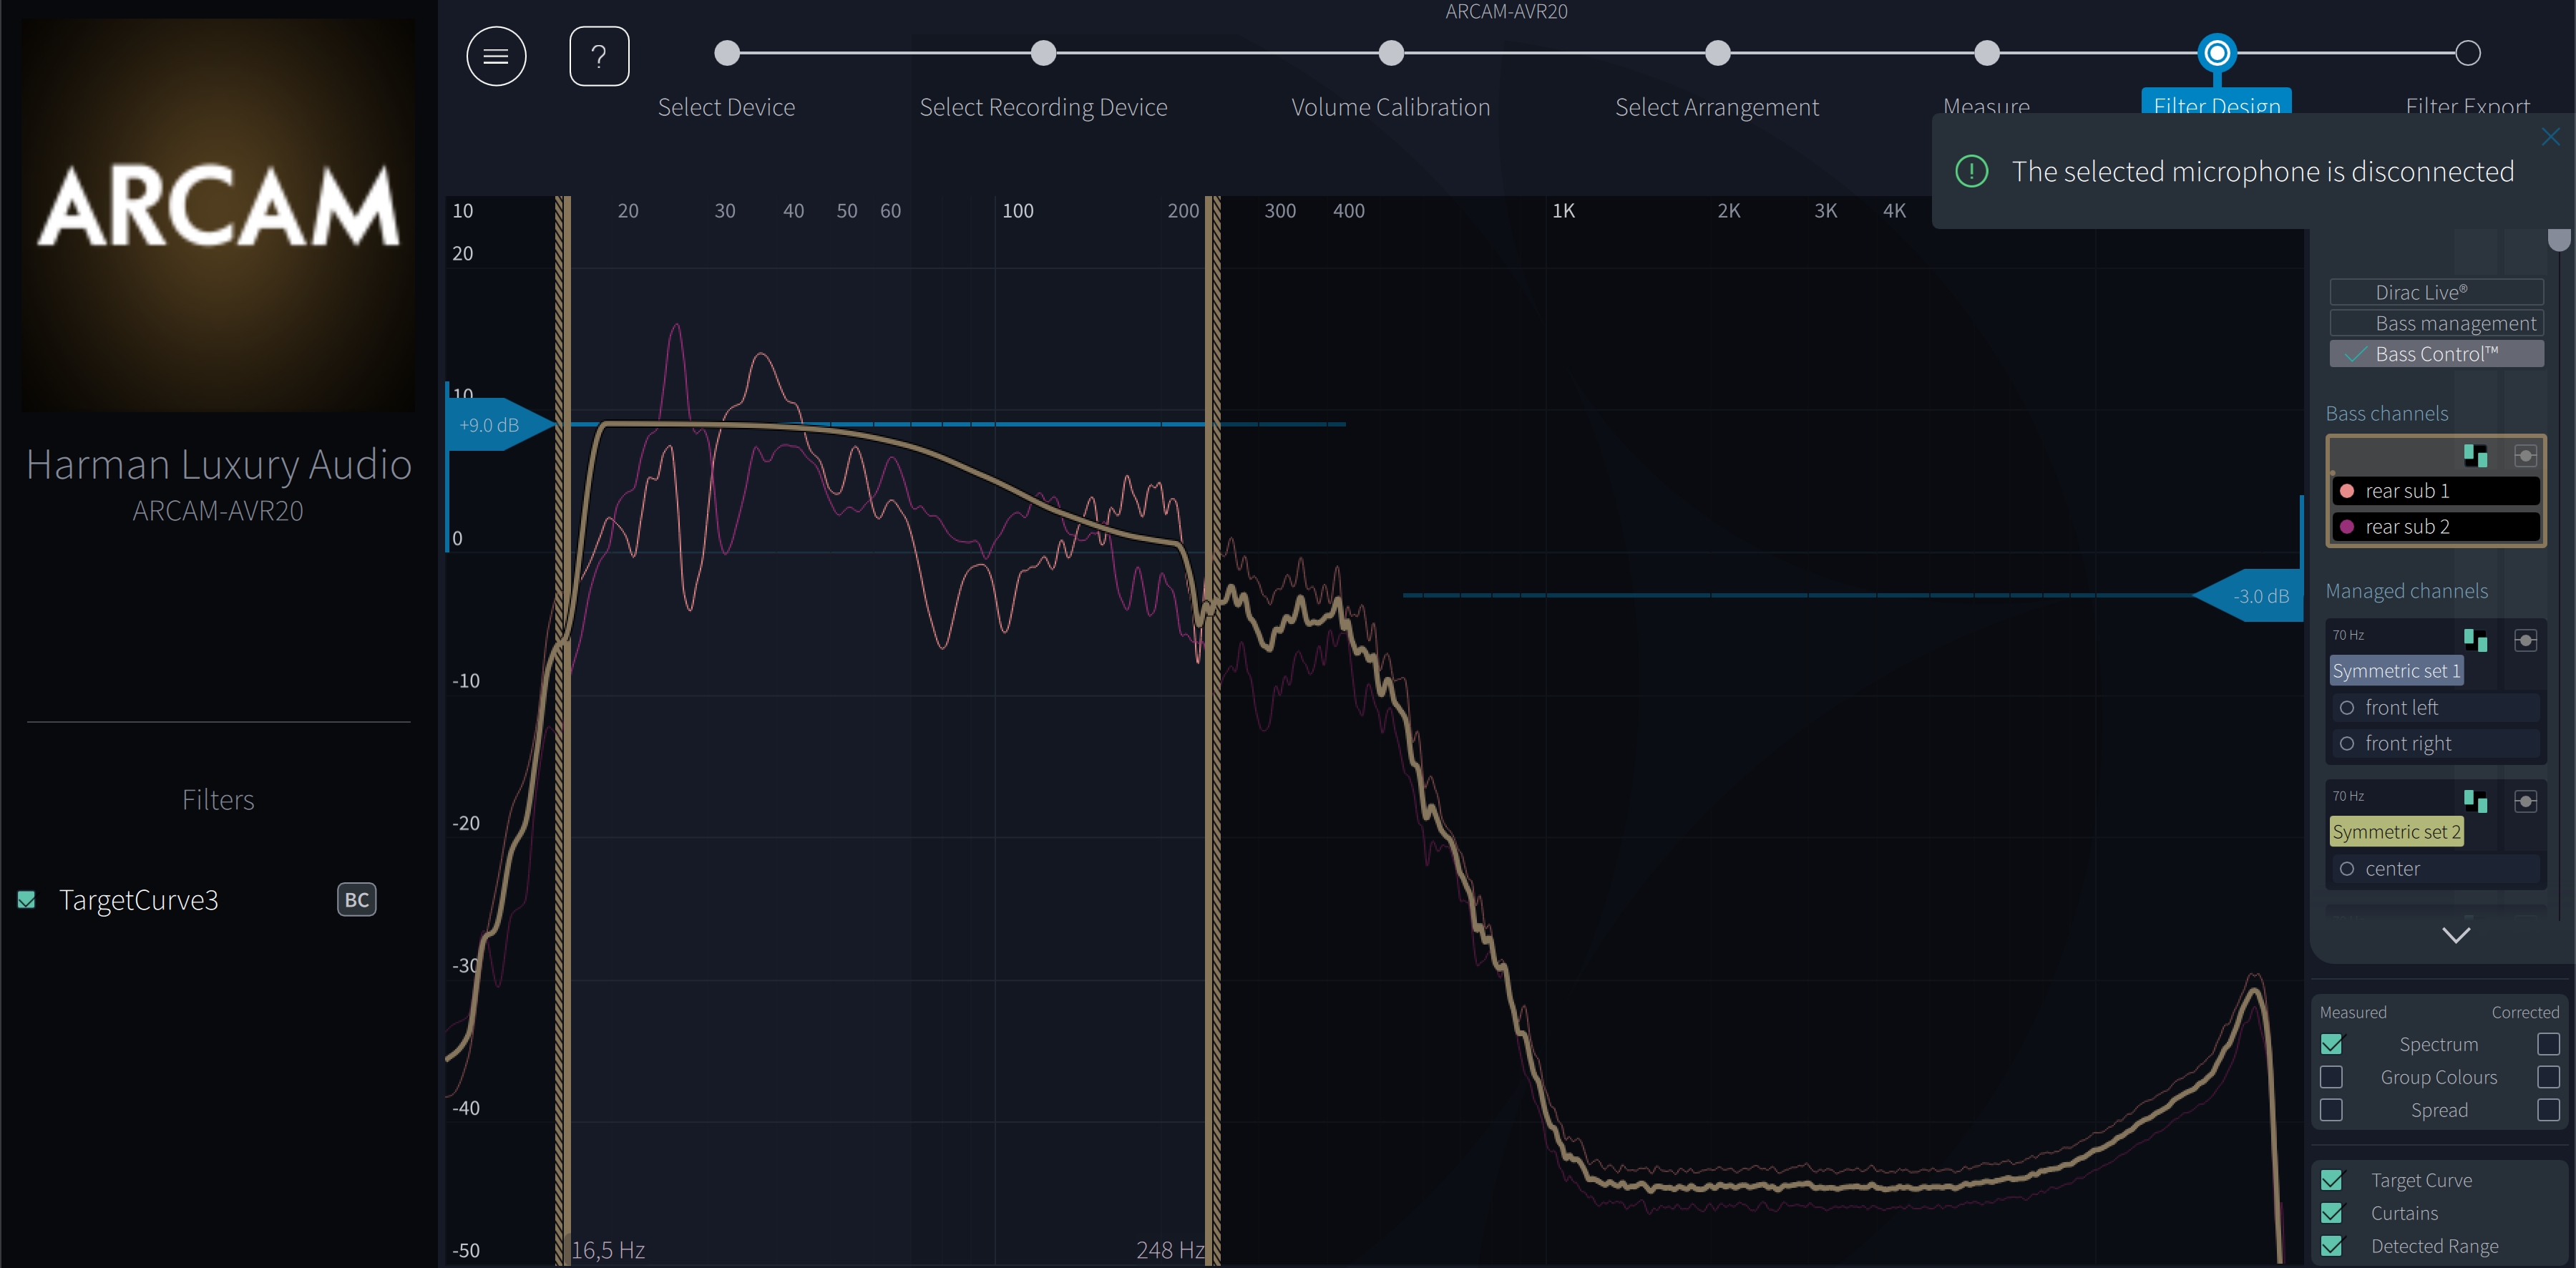Toggle Detected Range checkbox

pyautogui.click(x=2331, y=1246)
